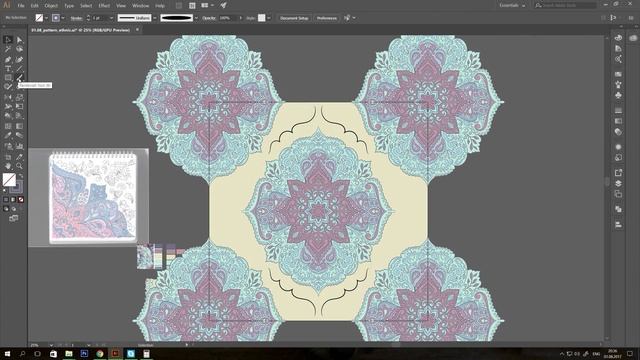640x360 pixels.
Task: Select the Column Graph tool
Action: [19, 146]
